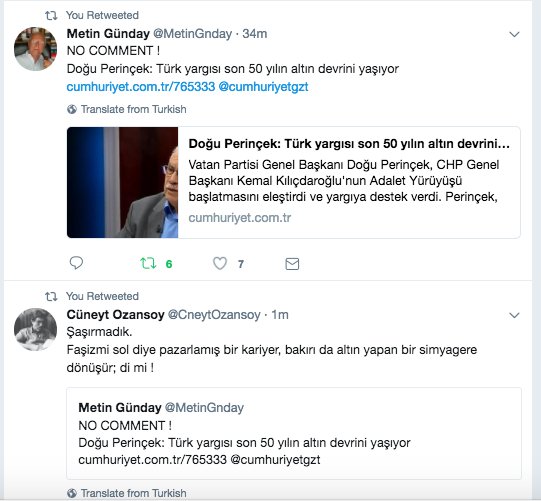Click the globe icon beside first Translate from Turkish
The image size is (541, 501).
[x=72, y=109]
